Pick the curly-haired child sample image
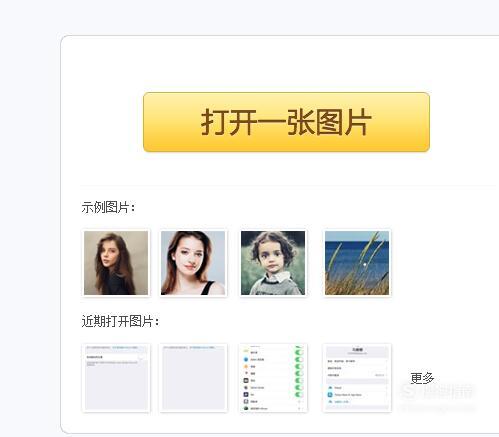 click(x=273, y=263)
